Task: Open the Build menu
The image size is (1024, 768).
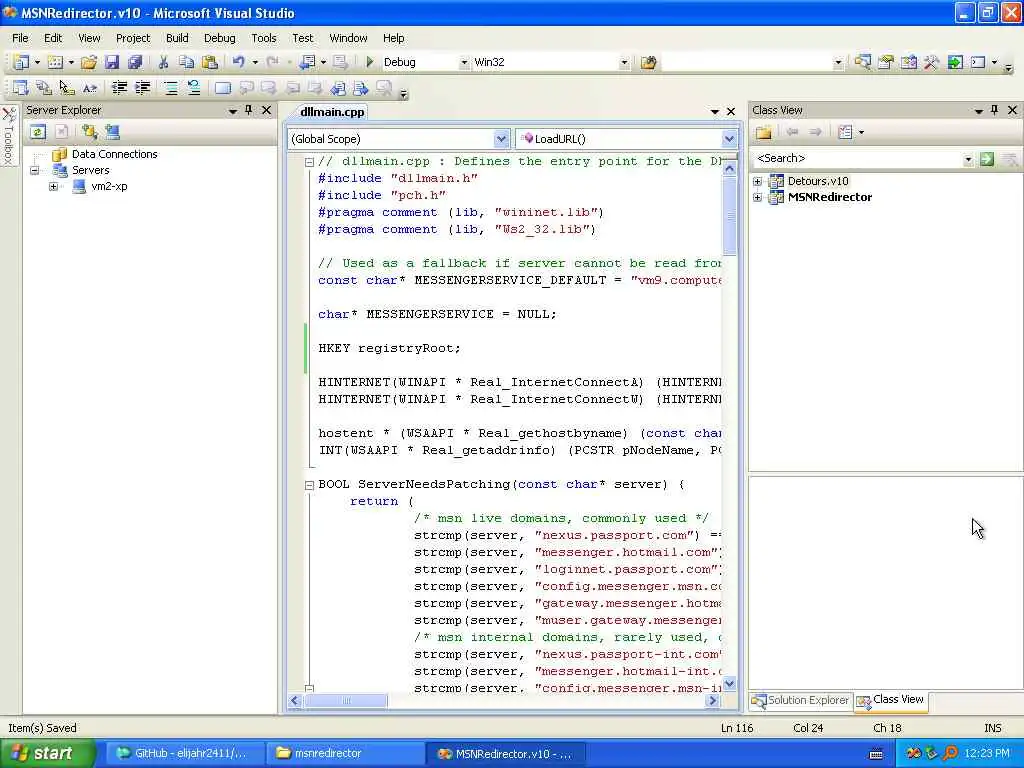Action: tap(177, 38)
